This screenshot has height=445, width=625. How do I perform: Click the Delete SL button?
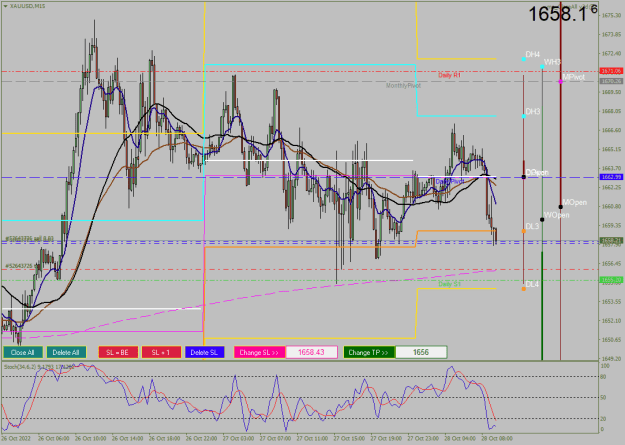tap(204, 352)
